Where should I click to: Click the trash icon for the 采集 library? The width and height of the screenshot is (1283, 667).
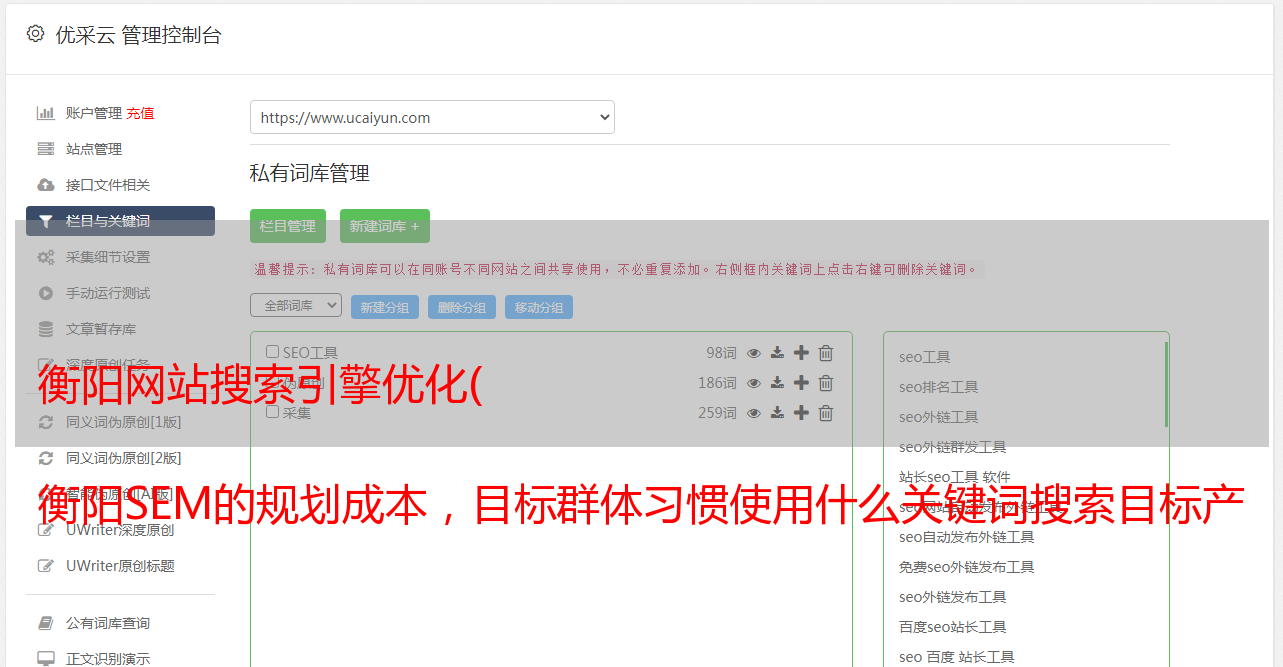point(826,413)
